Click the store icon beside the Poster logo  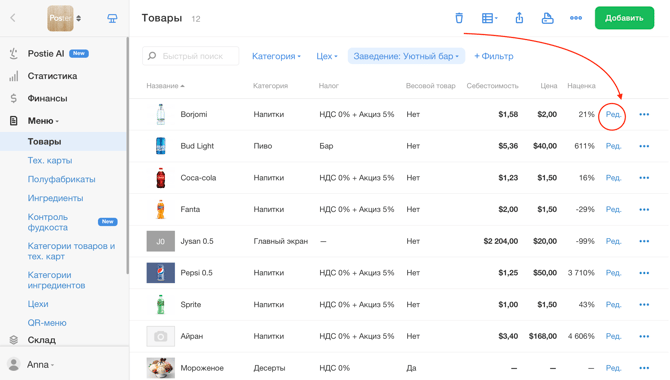[112, 18]
